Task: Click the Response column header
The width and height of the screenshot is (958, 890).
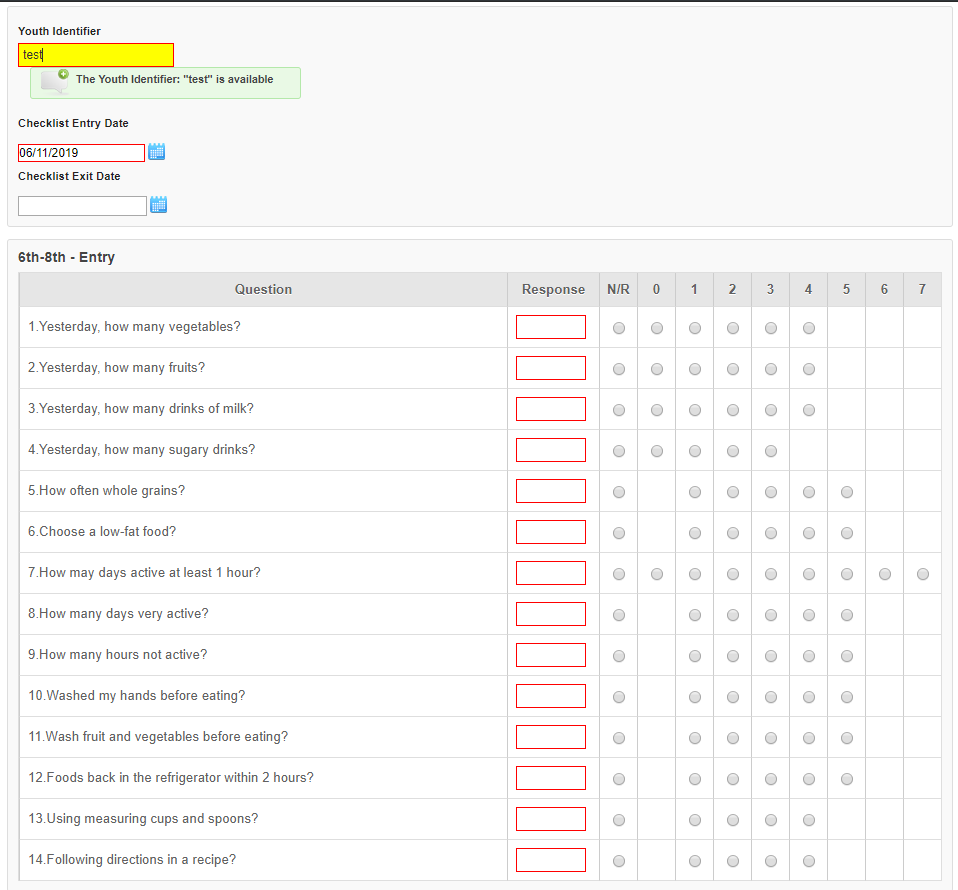Action: tap(553, 289)
